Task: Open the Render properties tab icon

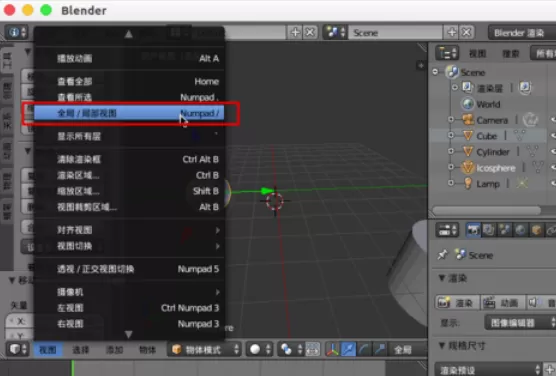Action: 473,230
